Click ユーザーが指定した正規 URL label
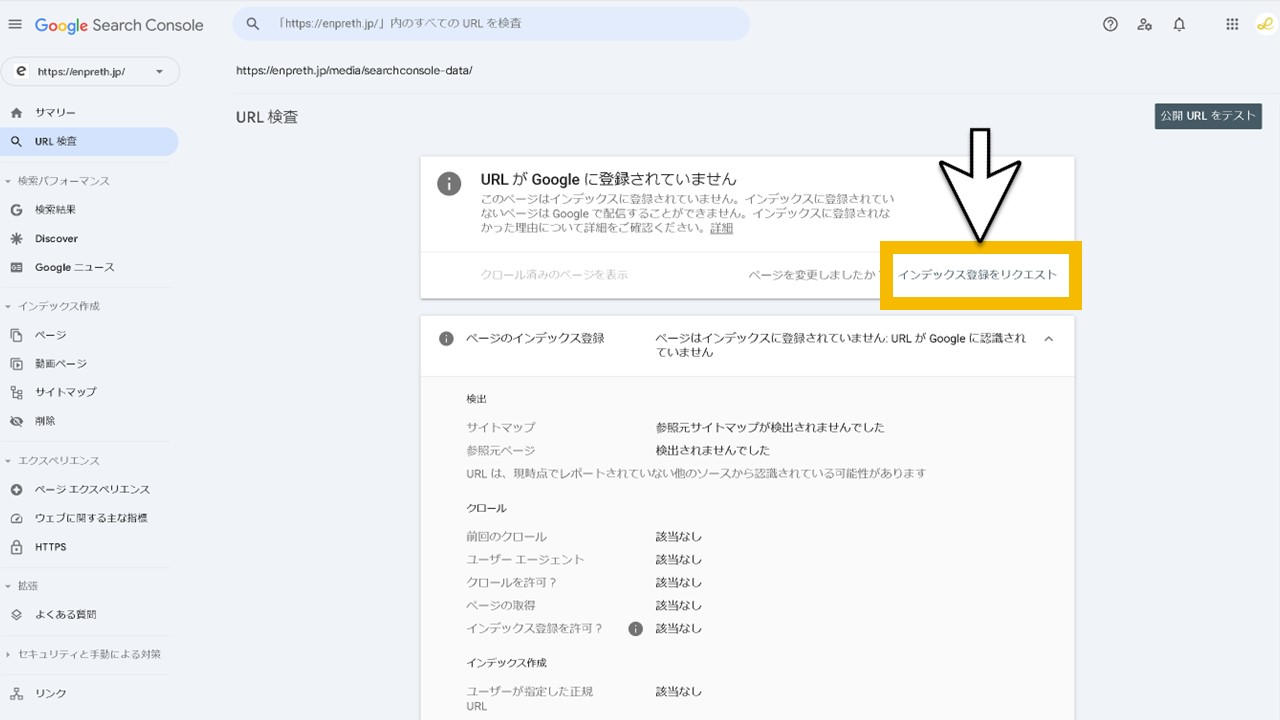 coord(529,699)
